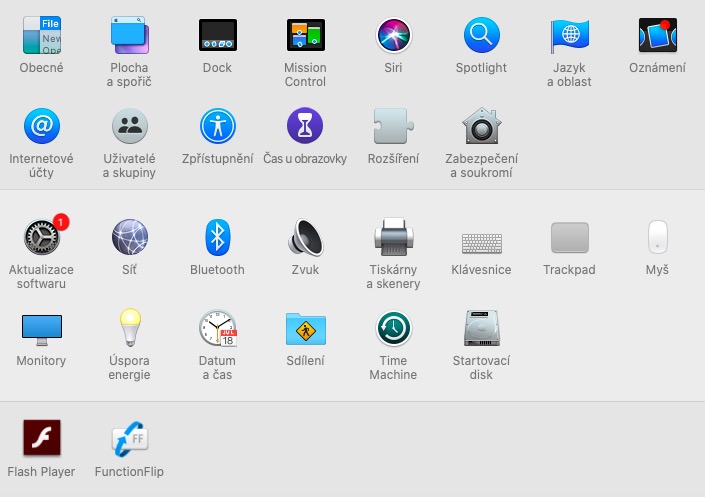Open Sdílení sharing preferences
The image size is (705, 497).
[x=306, y=329]
